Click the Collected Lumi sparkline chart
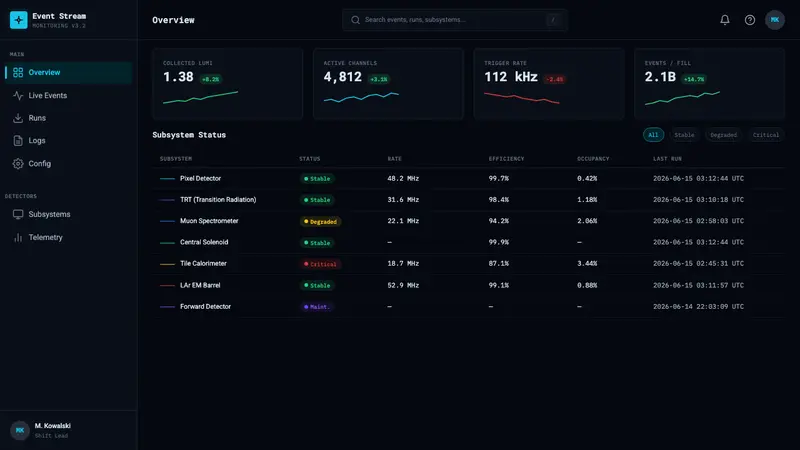Image resolution: width=800 pixels, height=450 pixels. [x=201, y=97]
